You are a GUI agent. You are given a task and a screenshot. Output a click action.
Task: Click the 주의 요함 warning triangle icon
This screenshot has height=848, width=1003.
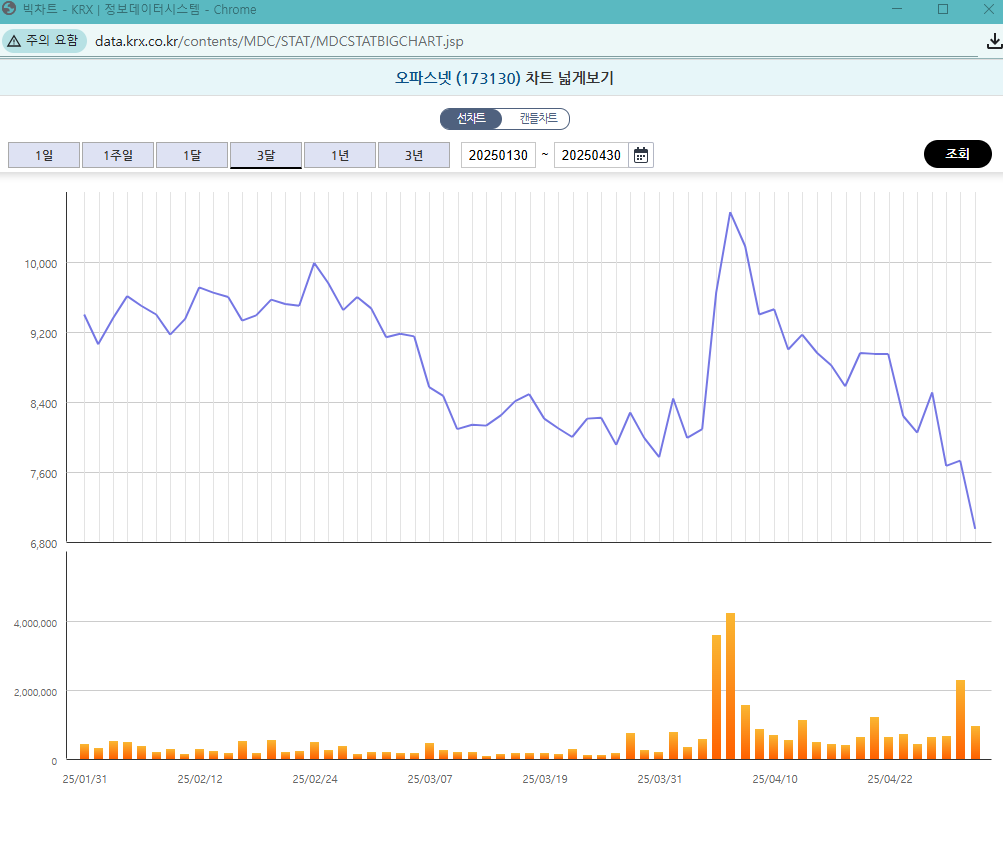pos(13,41)
